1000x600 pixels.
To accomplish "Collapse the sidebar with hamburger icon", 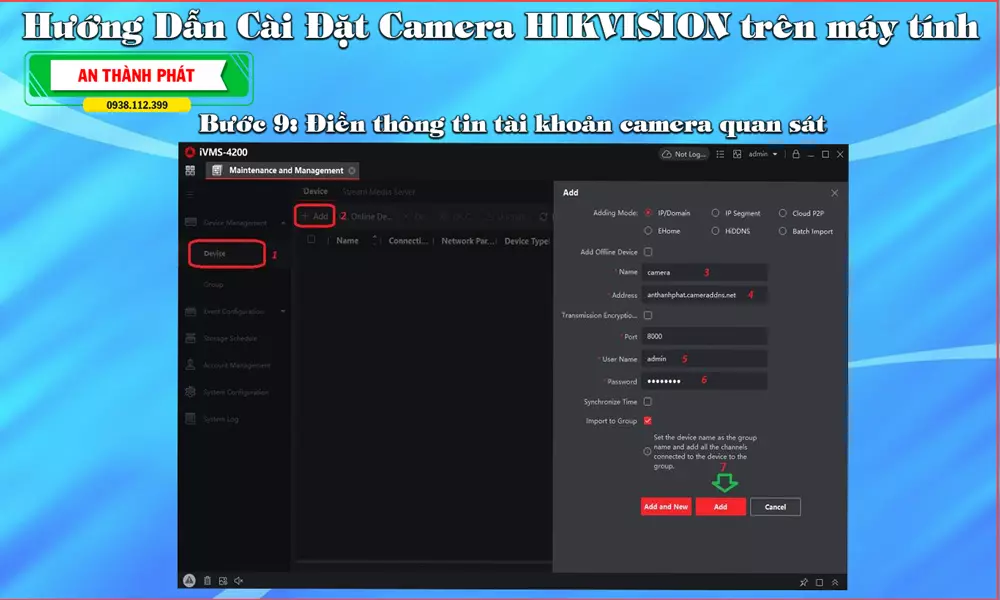I will [190, 194].
